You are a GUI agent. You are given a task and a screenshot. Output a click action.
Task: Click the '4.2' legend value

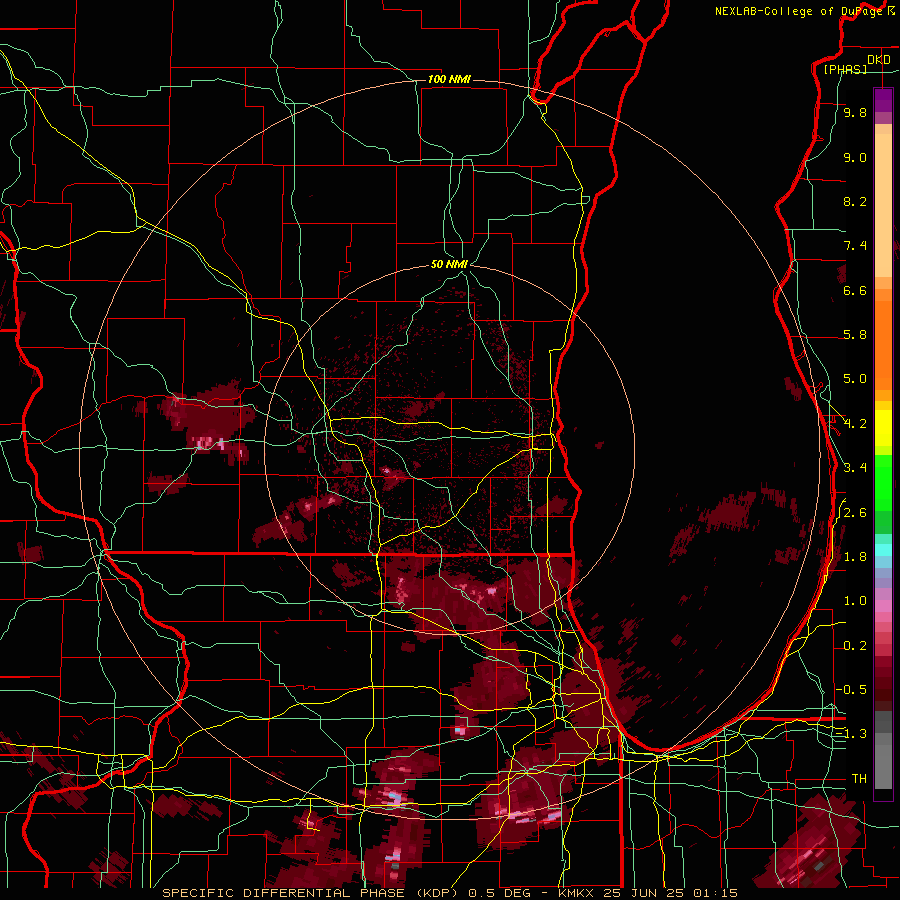855,424
